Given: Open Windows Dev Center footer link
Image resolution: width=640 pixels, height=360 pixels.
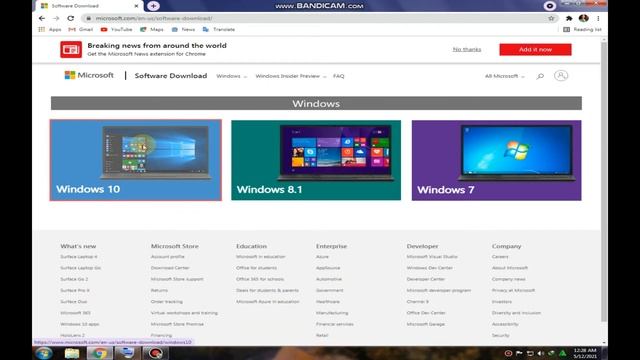Looking at the screenshot, I should click(429, 268).
